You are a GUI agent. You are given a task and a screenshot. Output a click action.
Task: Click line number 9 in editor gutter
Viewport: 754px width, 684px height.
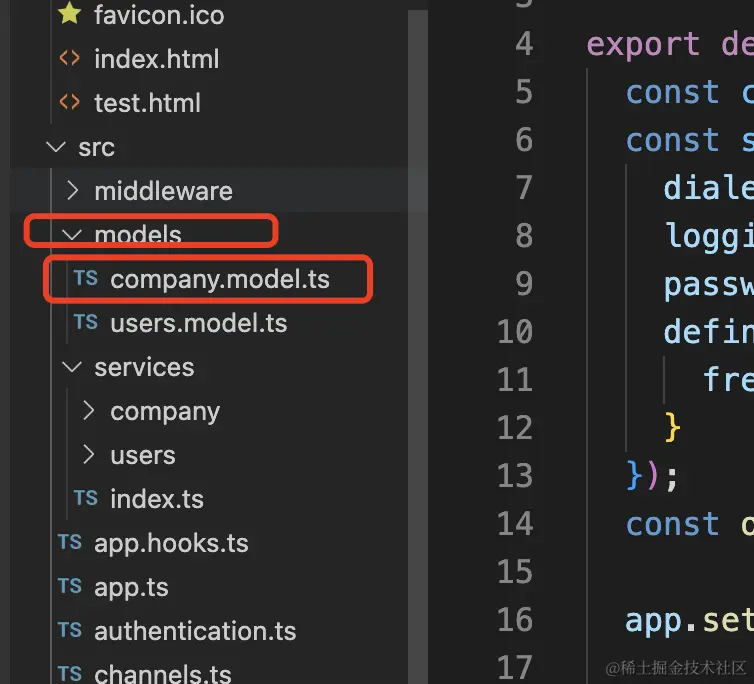524,284
